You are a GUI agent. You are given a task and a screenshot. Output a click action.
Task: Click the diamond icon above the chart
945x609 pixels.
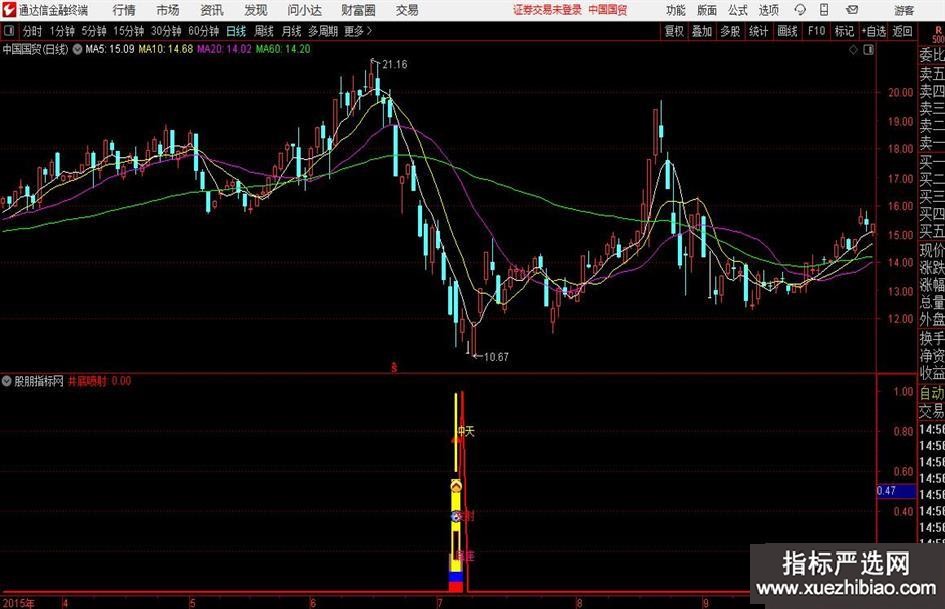853,49
